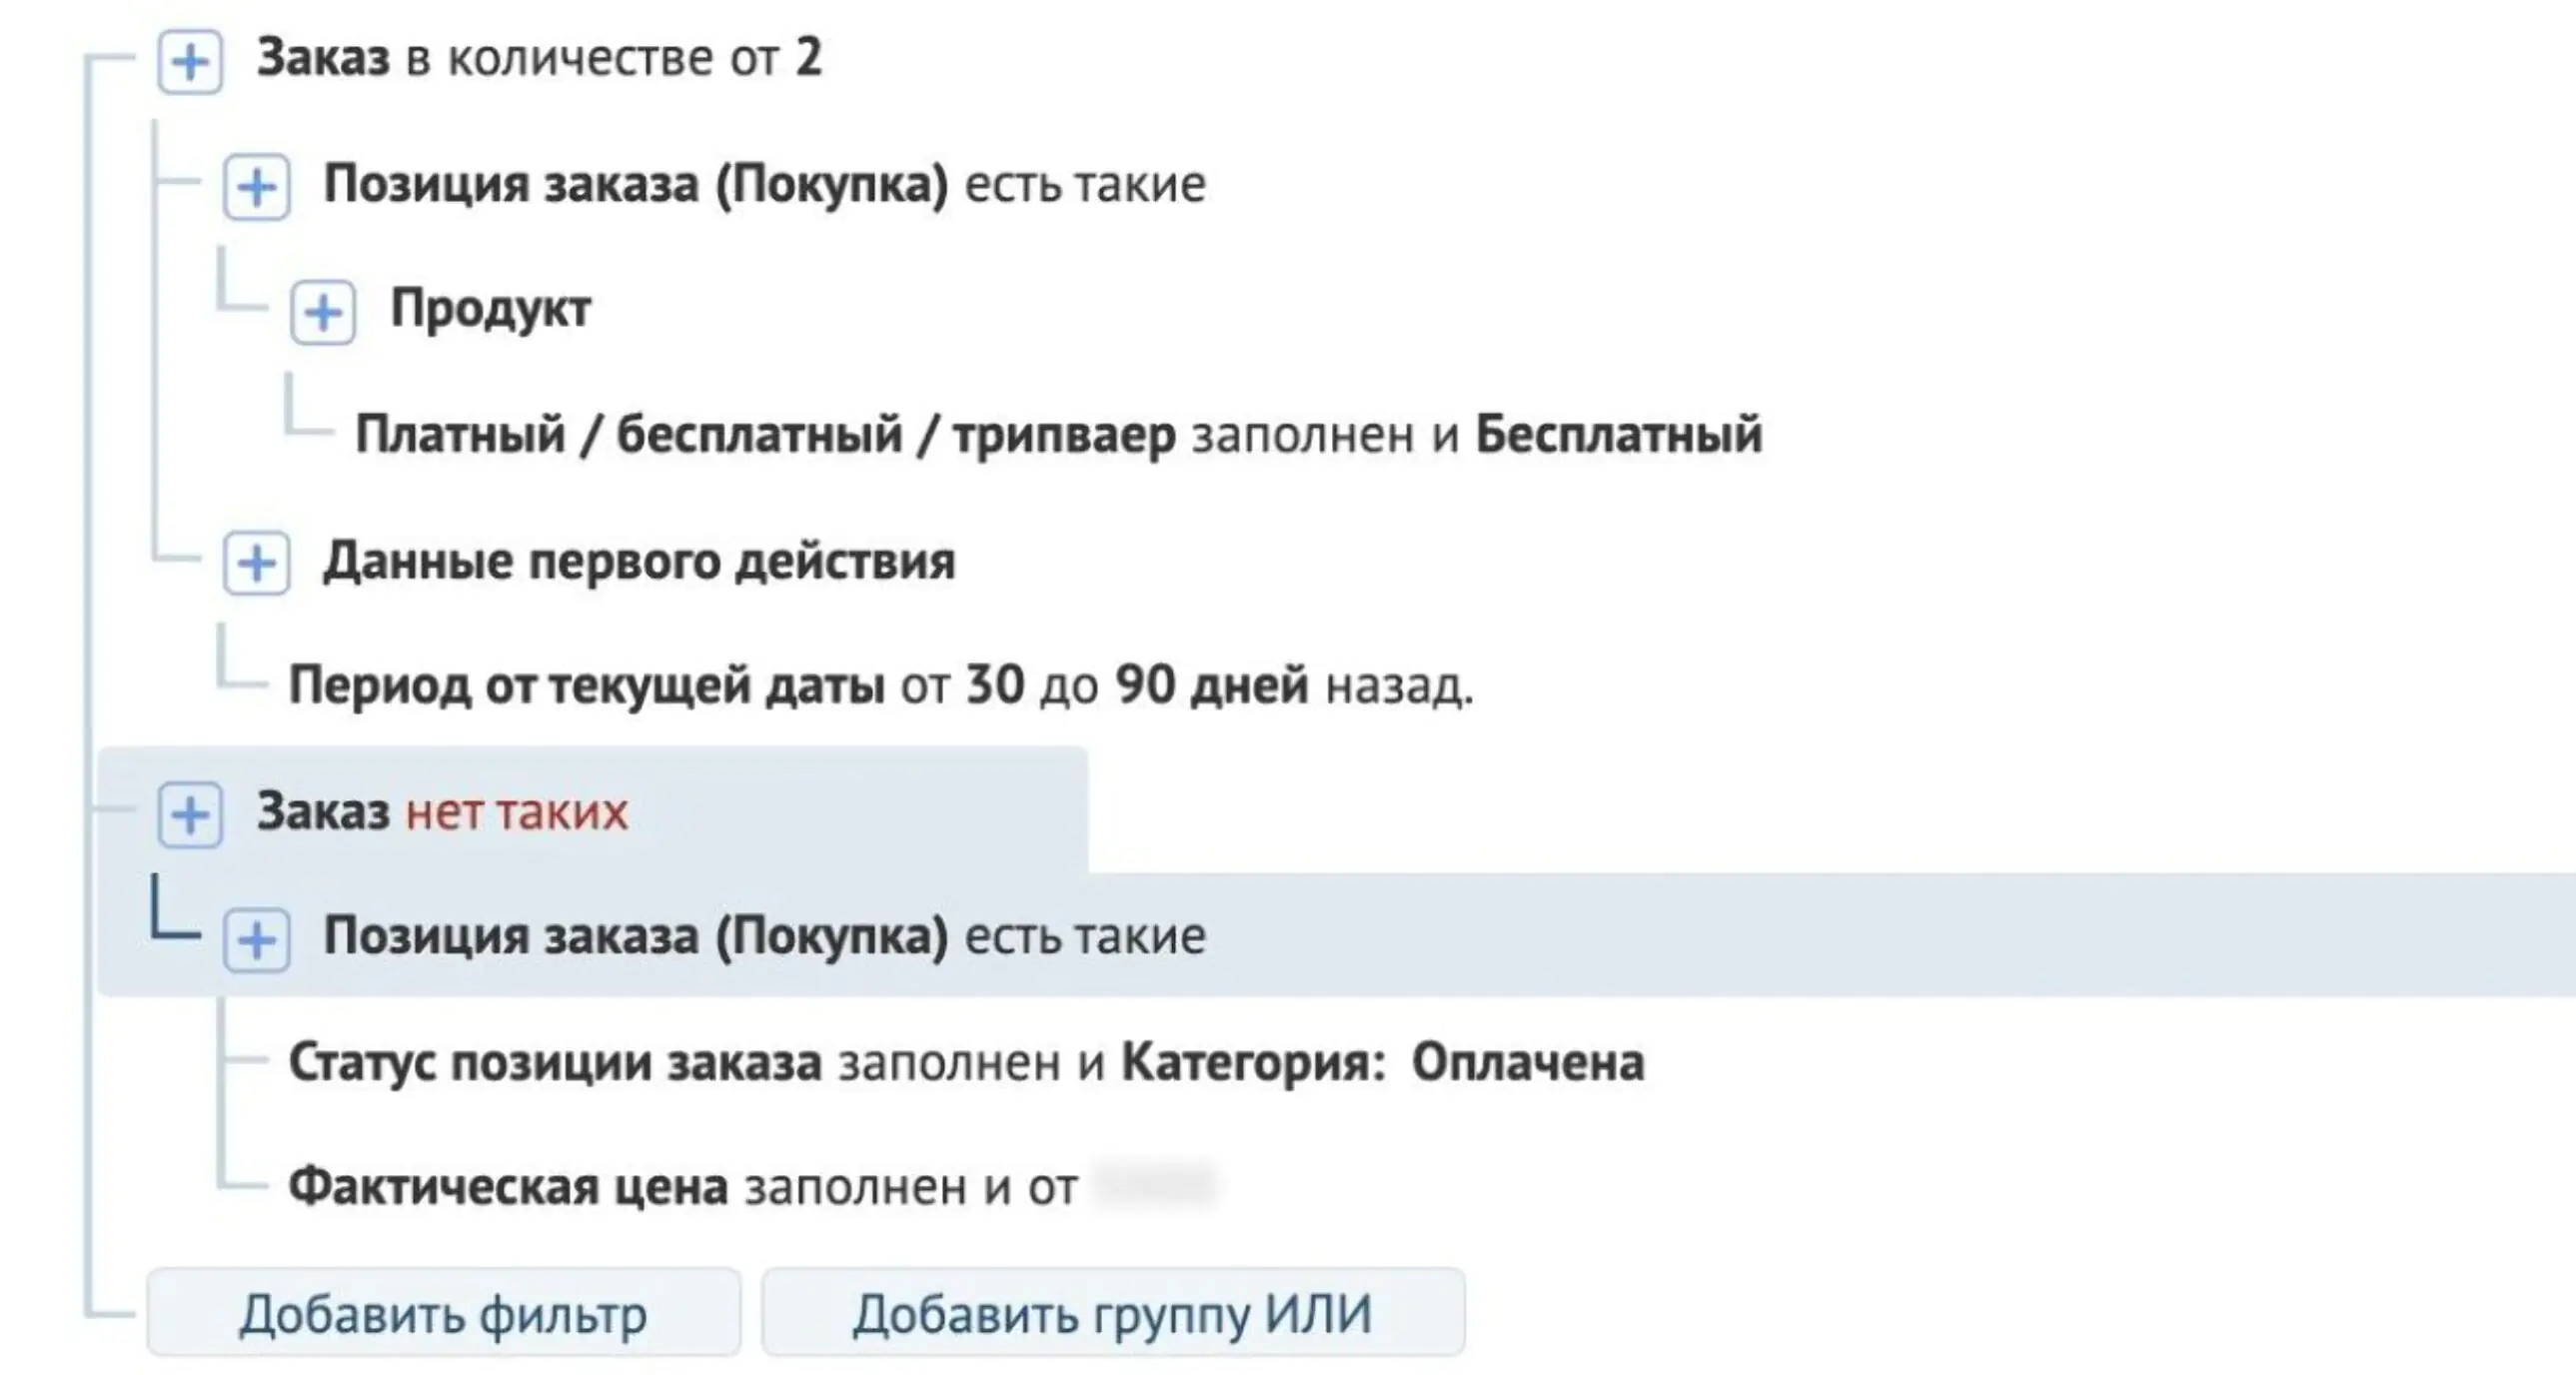Select the "Период от текущей даты" filter row
The height and width of the screenshot is (1375, 2576).
pos(590,688)
